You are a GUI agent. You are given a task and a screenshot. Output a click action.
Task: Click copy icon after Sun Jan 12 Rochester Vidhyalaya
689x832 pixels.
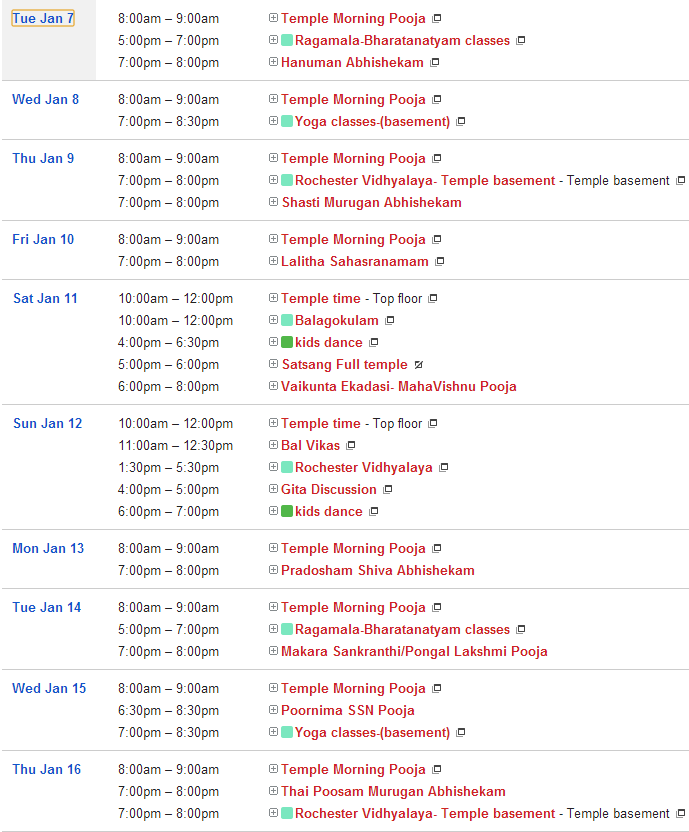(x=444, y=468)
